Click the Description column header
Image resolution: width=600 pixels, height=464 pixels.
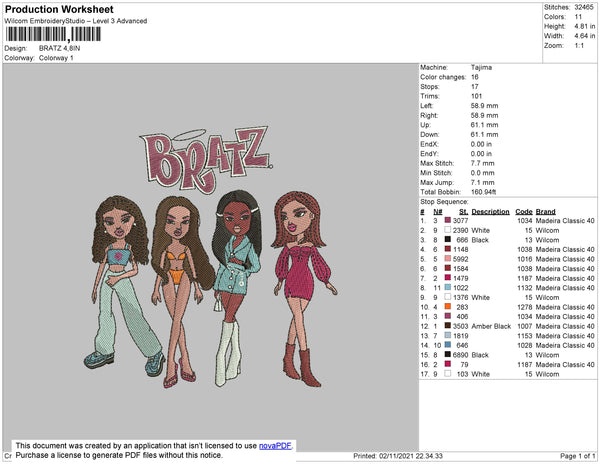pyautogui.click(x=490, y=211)
